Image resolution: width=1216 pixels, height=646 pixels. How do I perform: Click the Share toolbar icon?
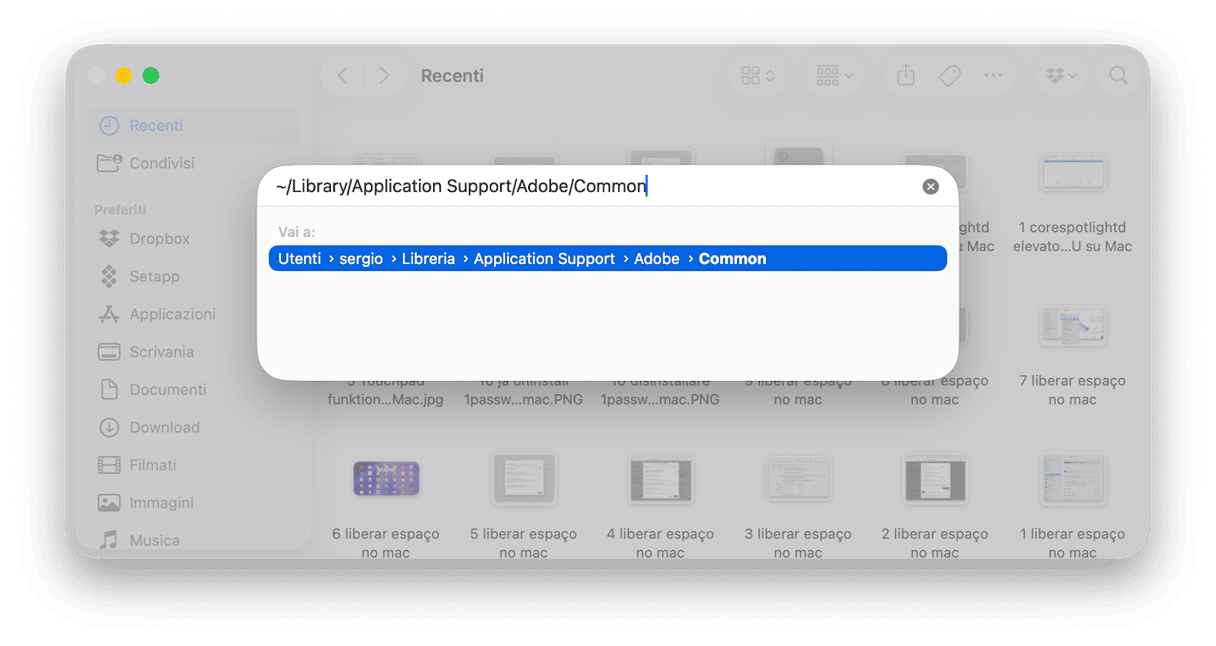pos(906,76)
